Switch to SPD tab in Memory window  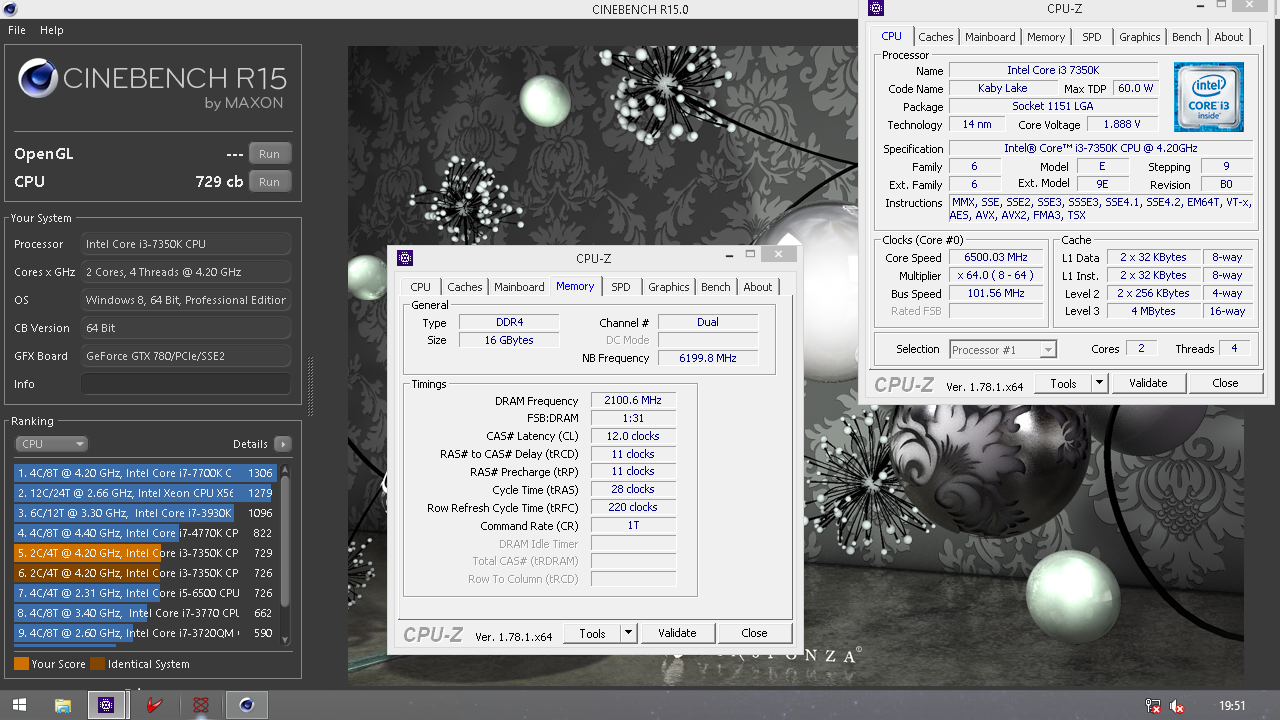(x=621, y=287)
